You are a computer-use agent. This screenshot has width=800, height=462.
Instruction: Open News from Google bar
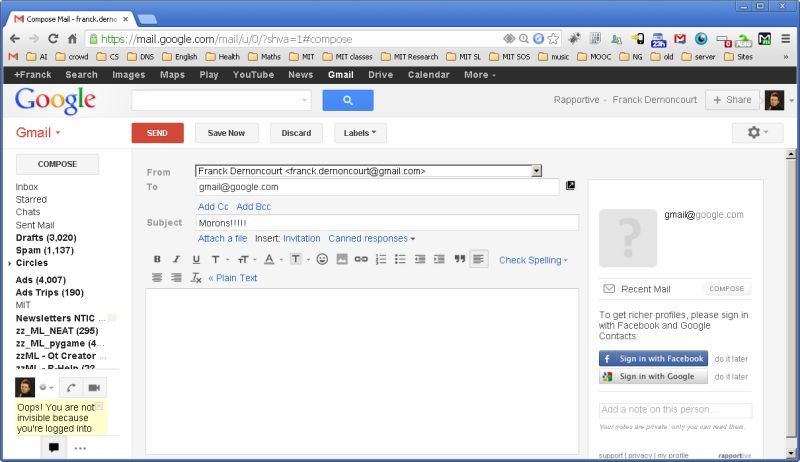coord(301,74)
